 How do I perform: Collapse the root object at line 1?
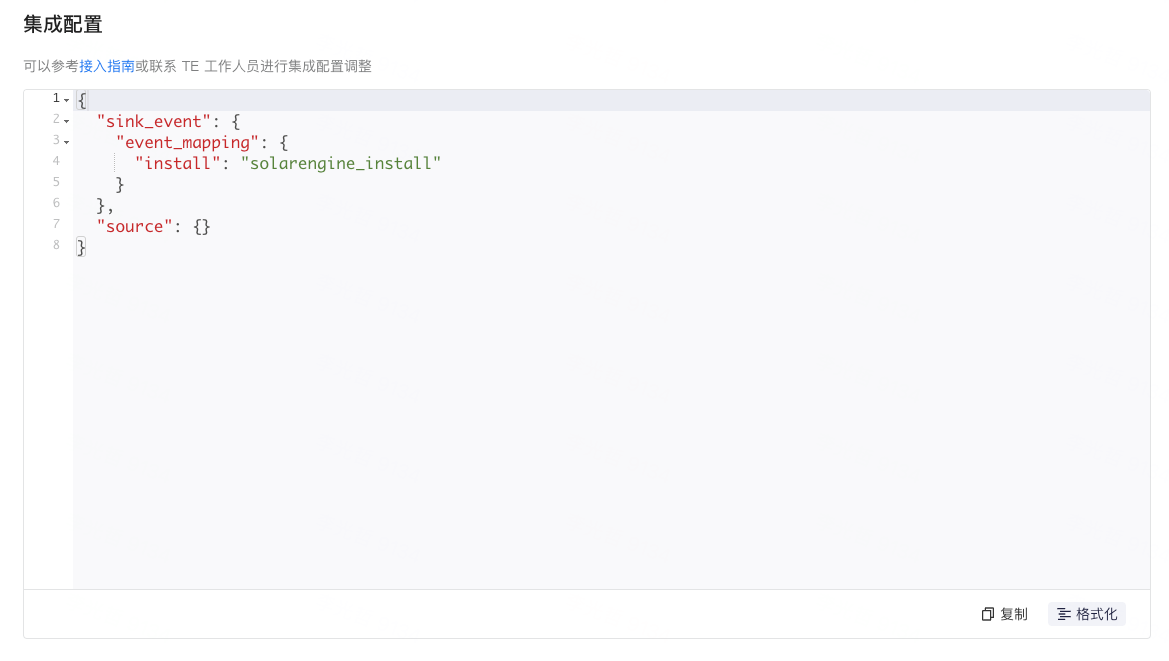(x=66, y=100)
